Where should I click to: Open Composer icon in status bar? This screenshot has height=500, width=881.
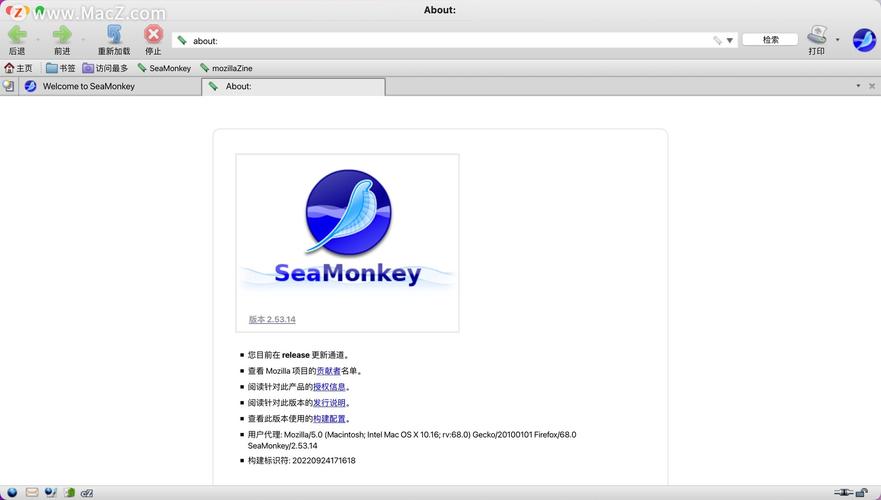[x=51, y=493]
